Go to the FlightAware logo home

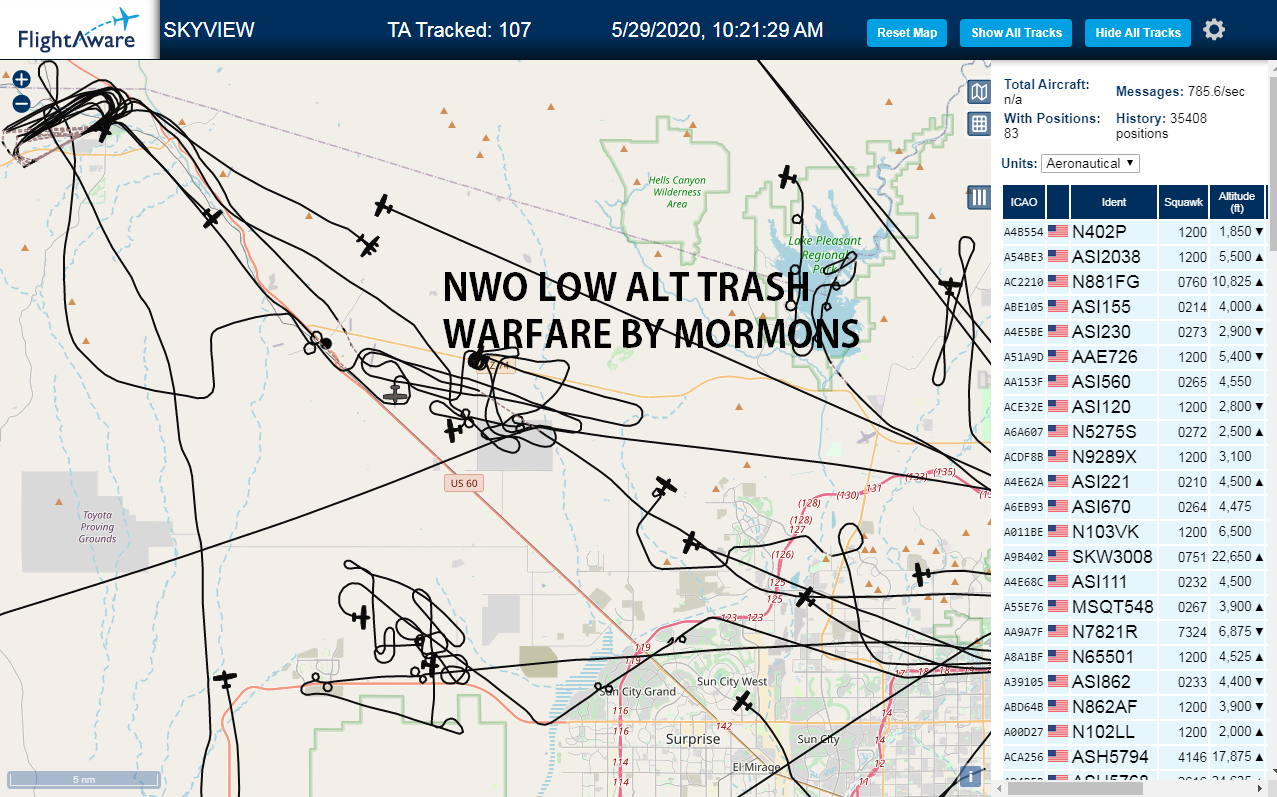tap(79, 30)
